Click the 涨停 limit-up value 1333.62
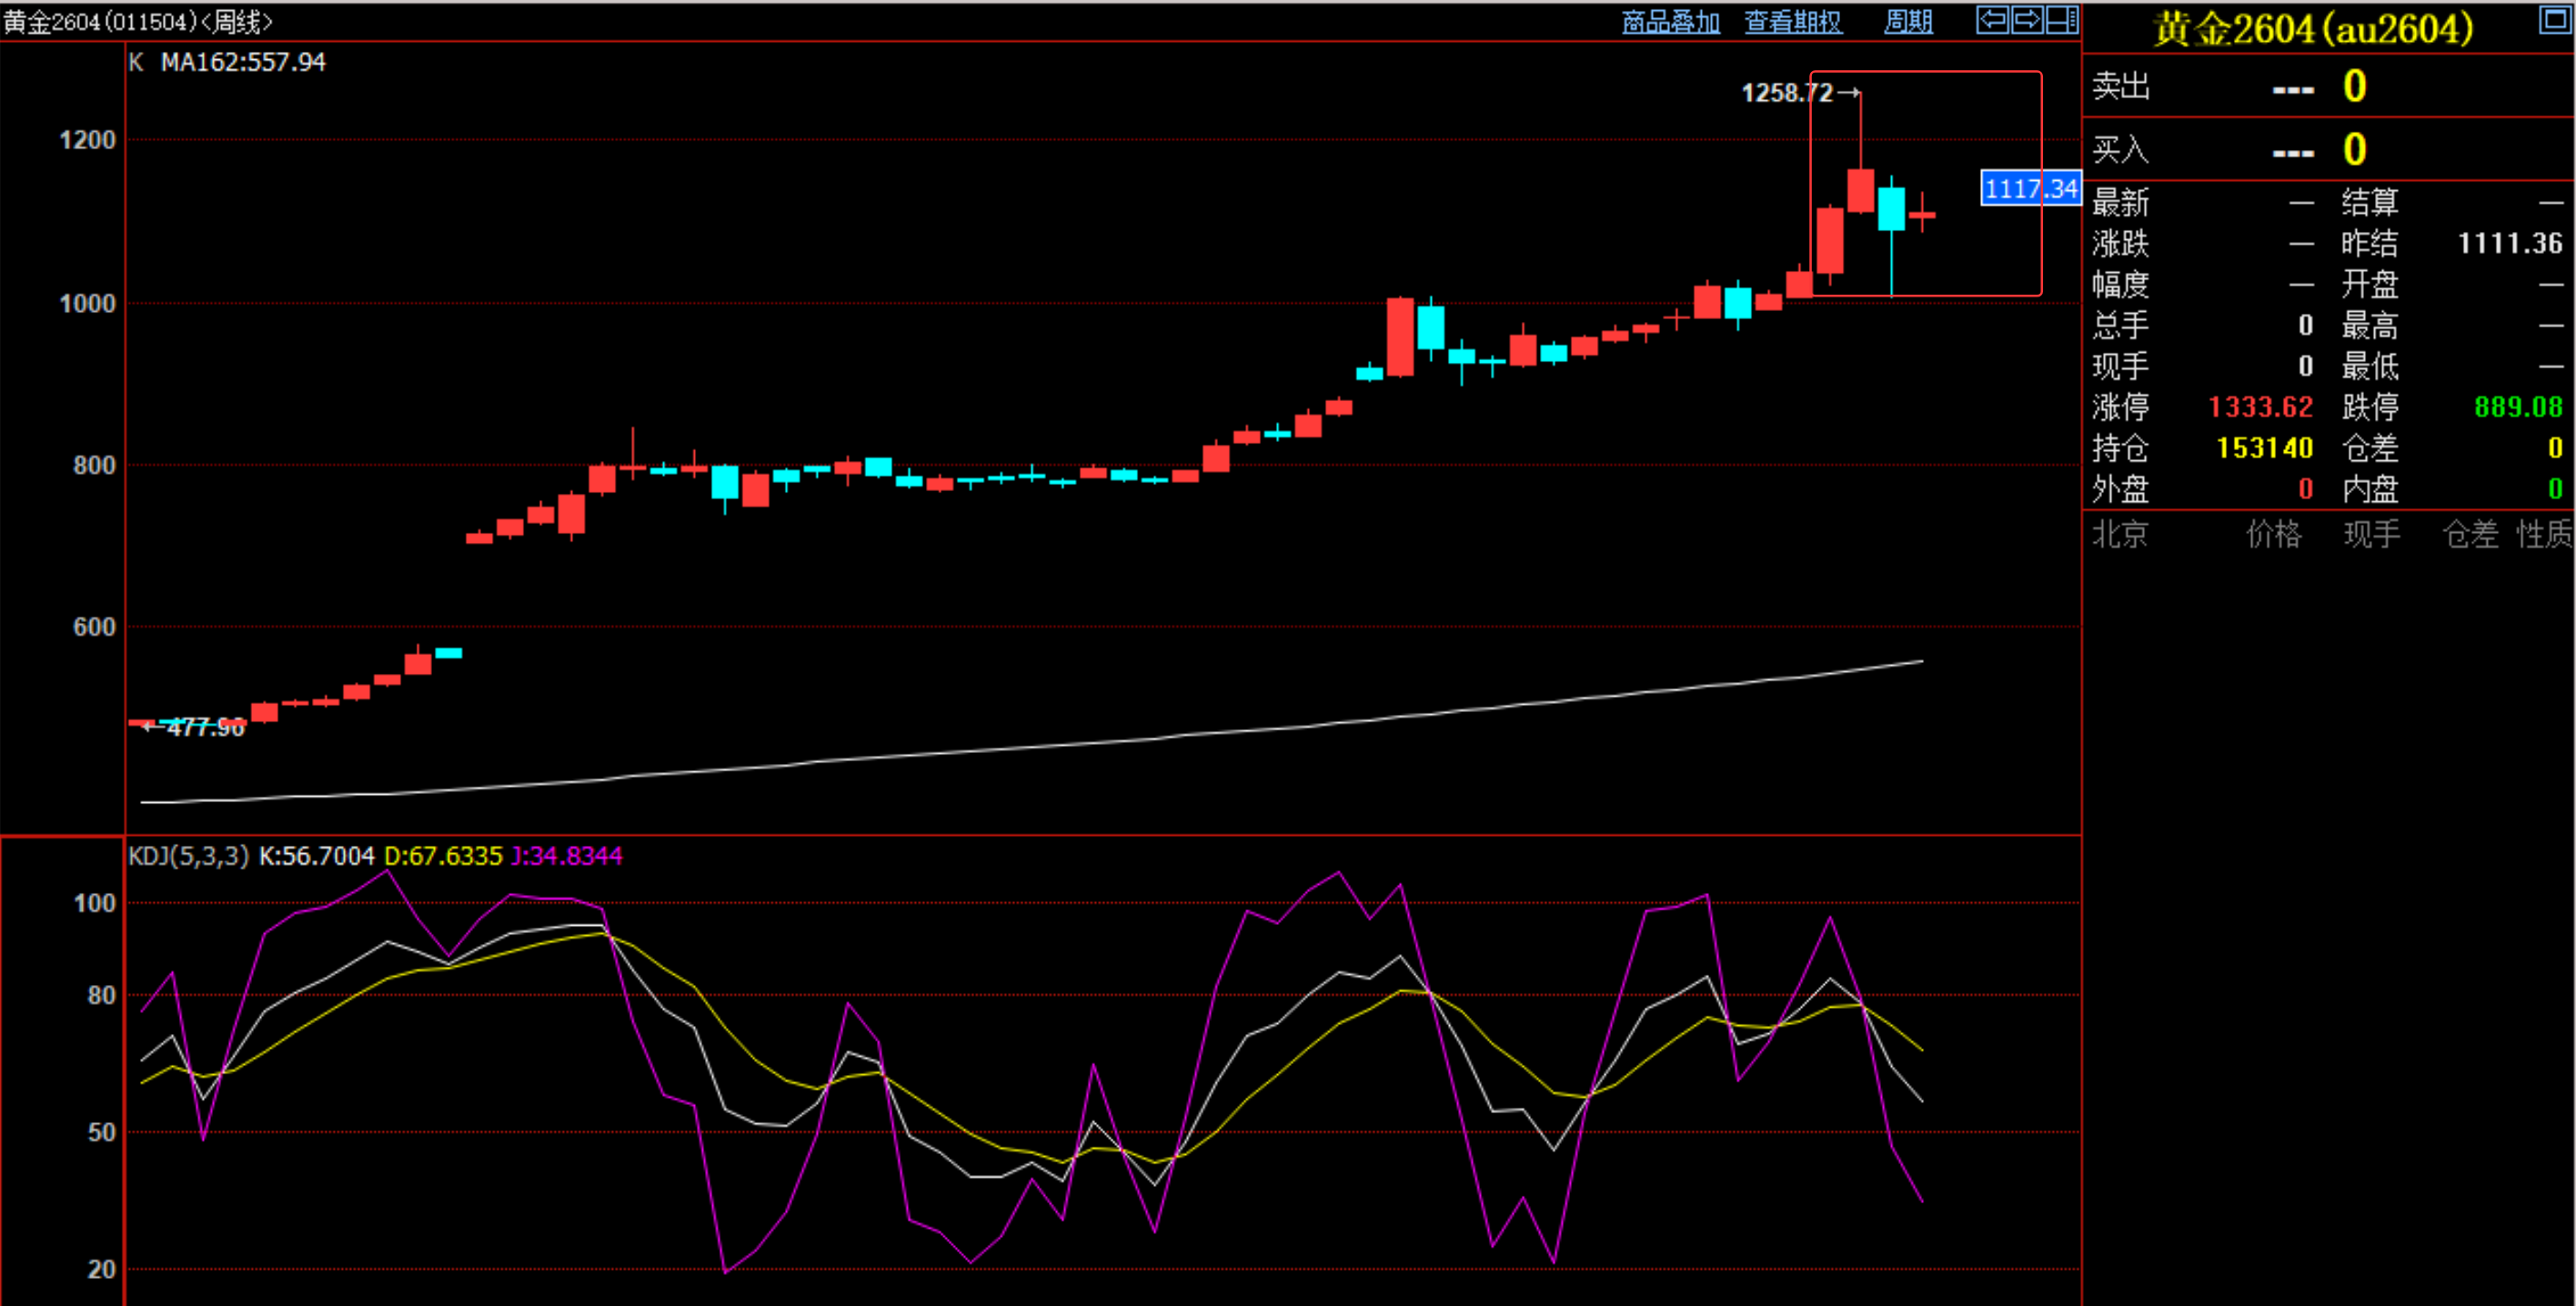The height and width of the screenshot is (1306, 2576). pyautogui.click(x=2260, y=407)
